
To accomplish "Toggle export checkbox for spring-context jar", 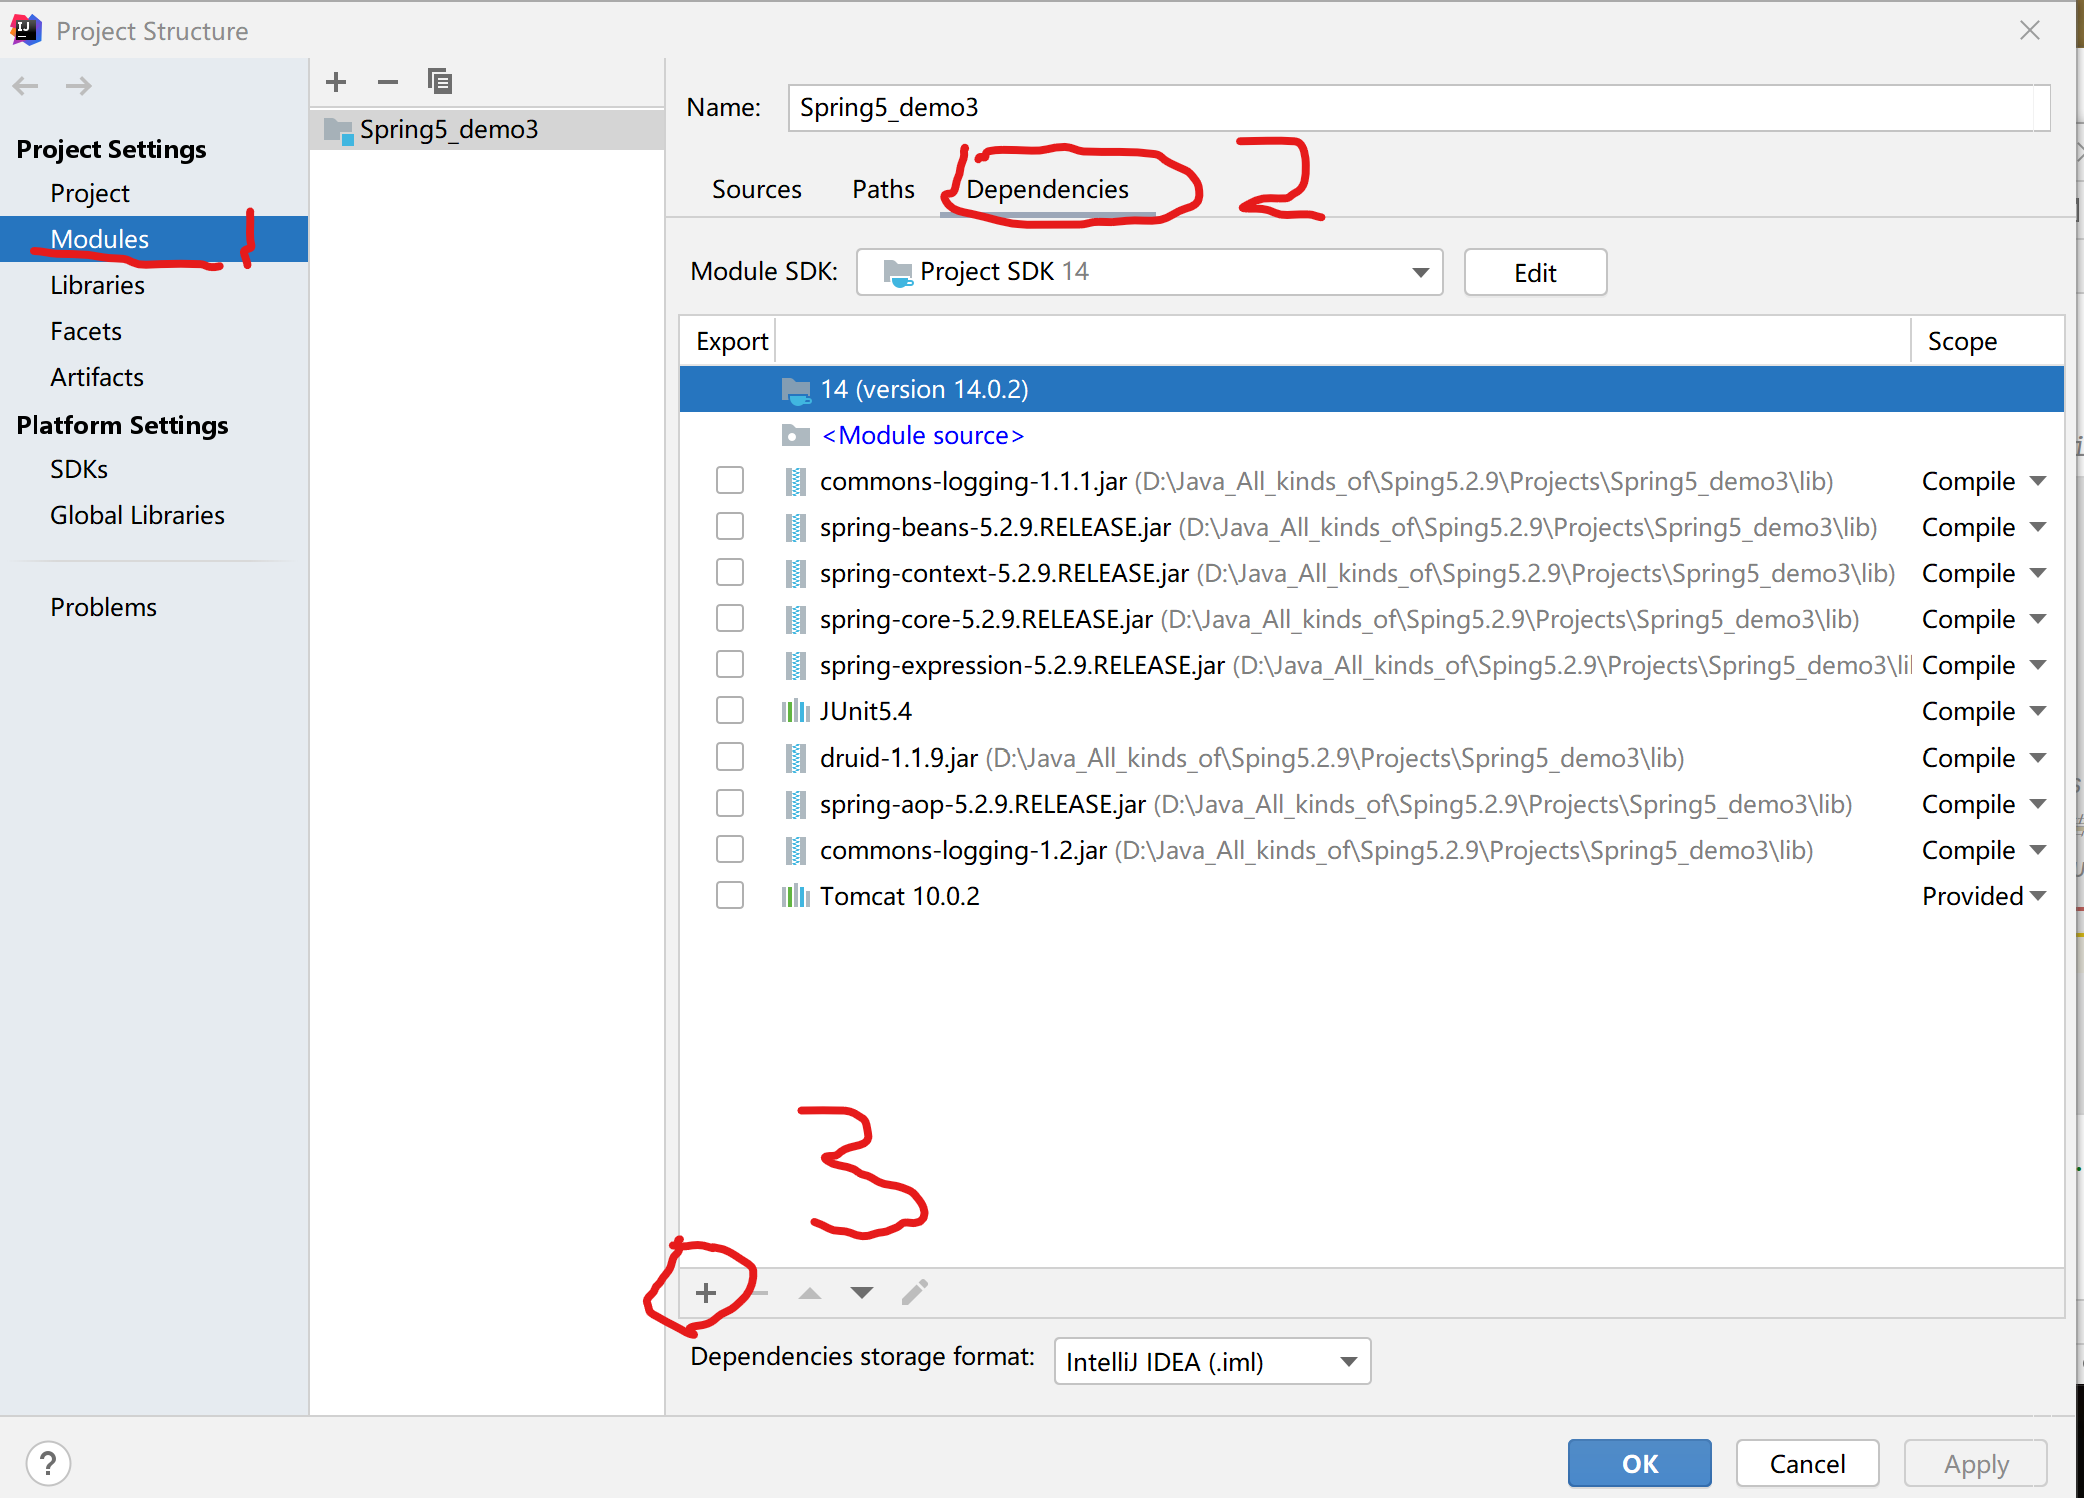I will tap(730, 573).
